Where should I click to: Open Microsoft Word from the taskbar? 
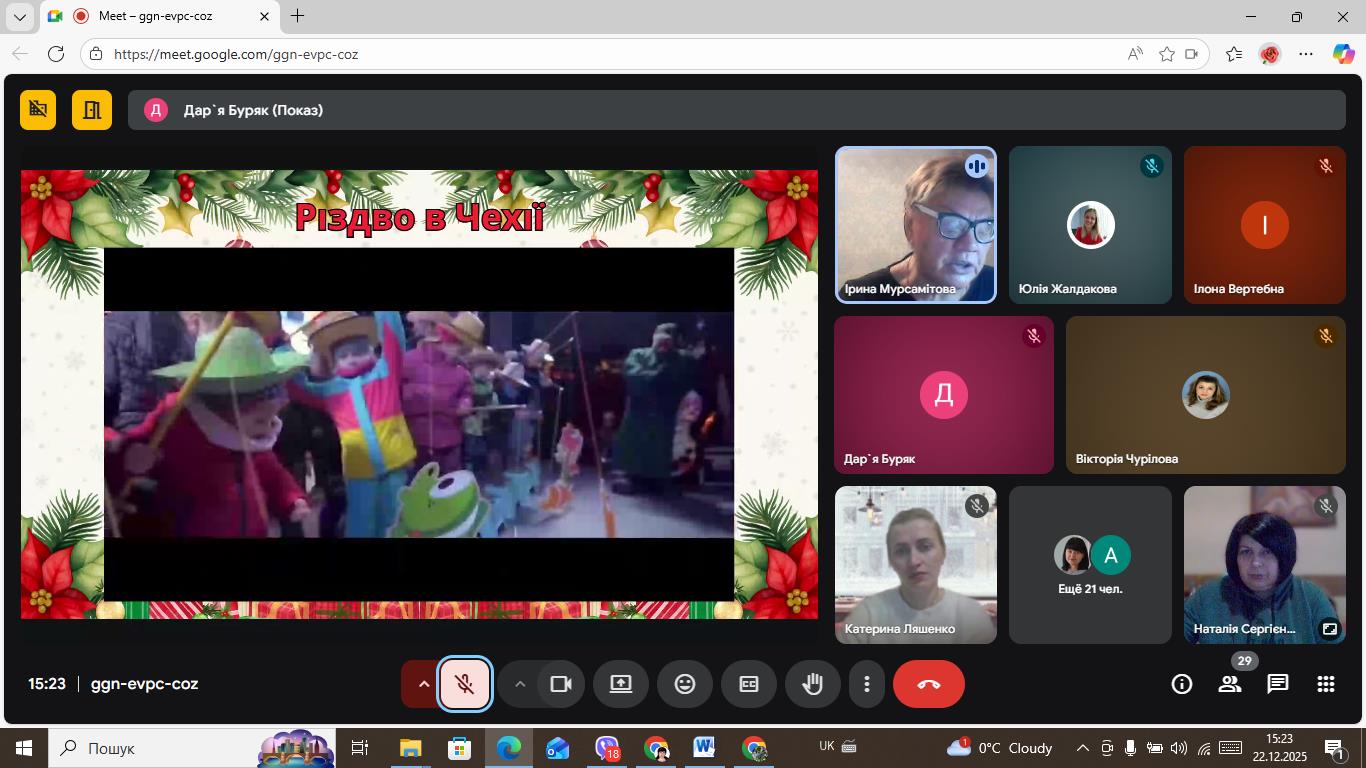(704, 748)
